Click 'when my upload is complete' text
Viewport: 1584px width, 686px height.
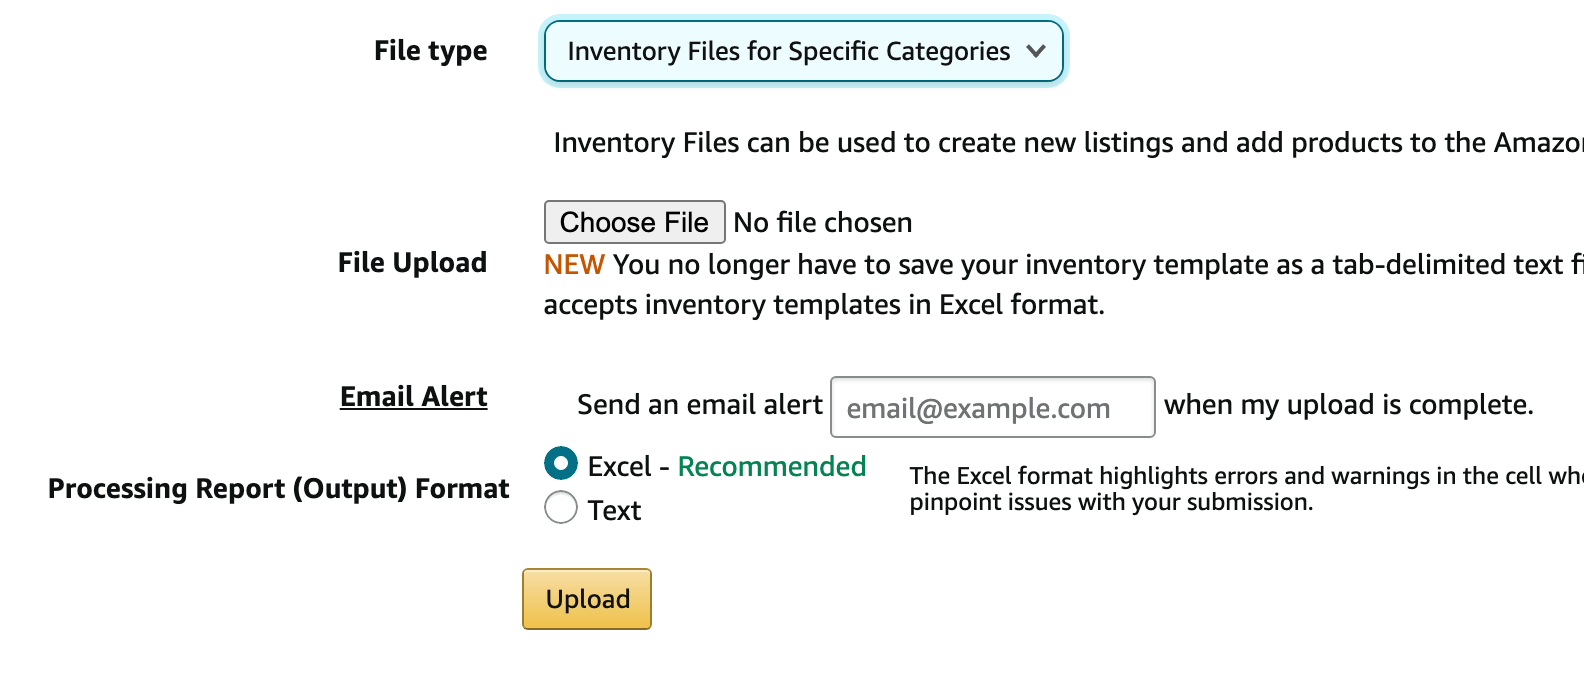click(x=1348, y=405)
